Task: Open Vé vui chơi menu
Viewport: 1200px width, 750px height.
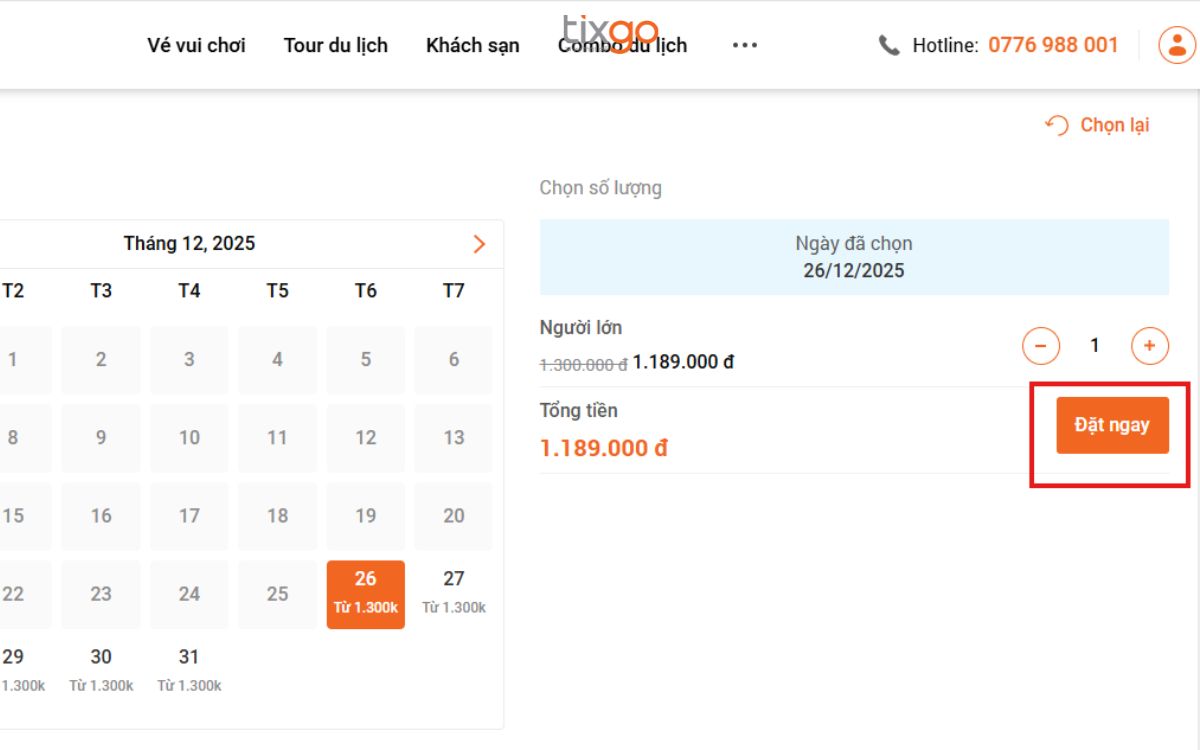Action: [196, 45]
